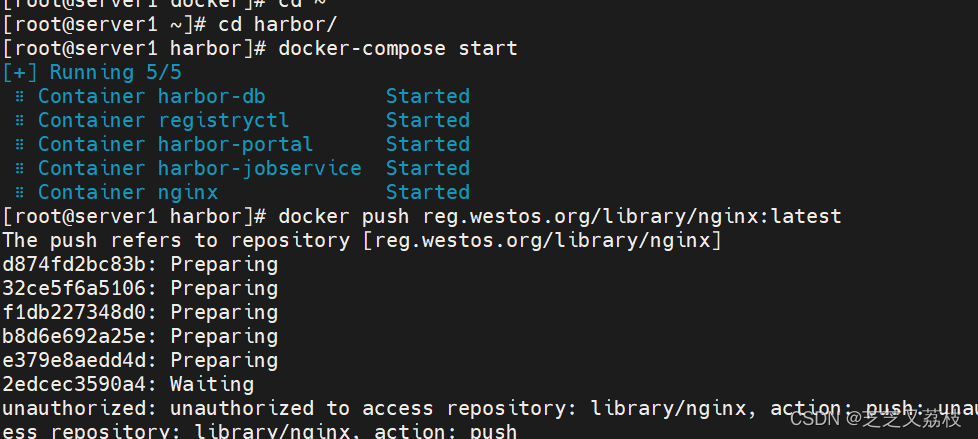Click the Started status for nginx container
978x439 pixels.
[x=427, y=193]
